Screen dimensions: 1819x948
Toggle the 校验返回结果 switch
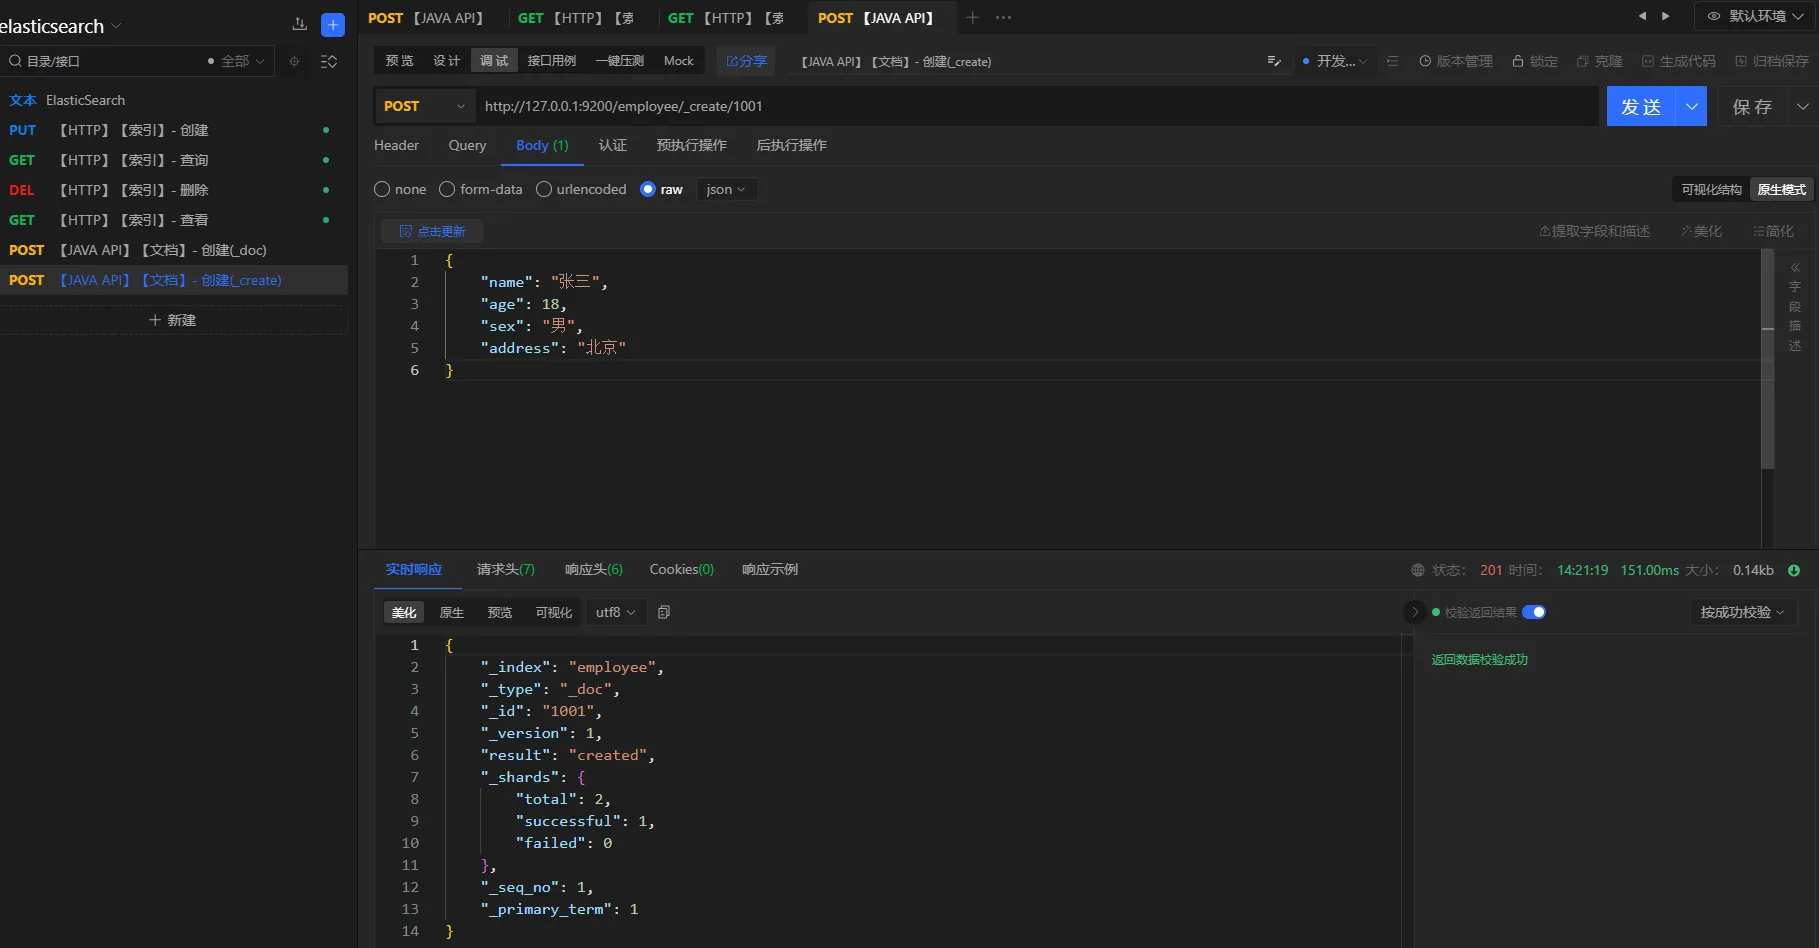pos(1533,612)
